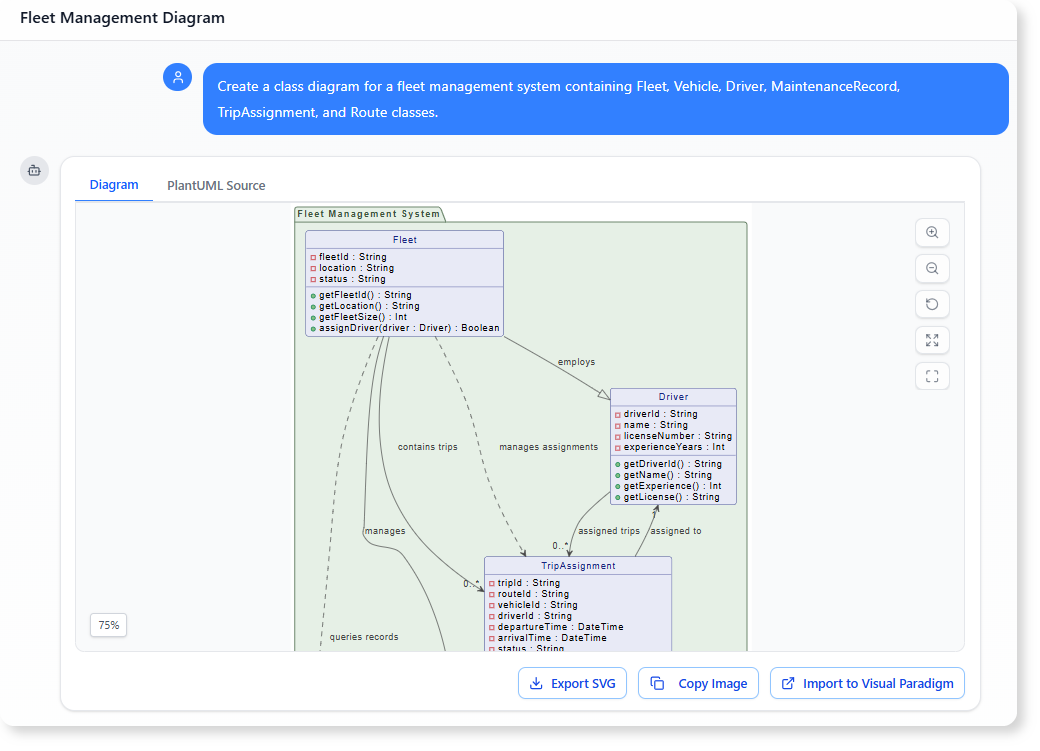Image resolution: width=1040 pixels, height=751 pixels.
Task: Click the TripAssignment class header
Action: 578,565
